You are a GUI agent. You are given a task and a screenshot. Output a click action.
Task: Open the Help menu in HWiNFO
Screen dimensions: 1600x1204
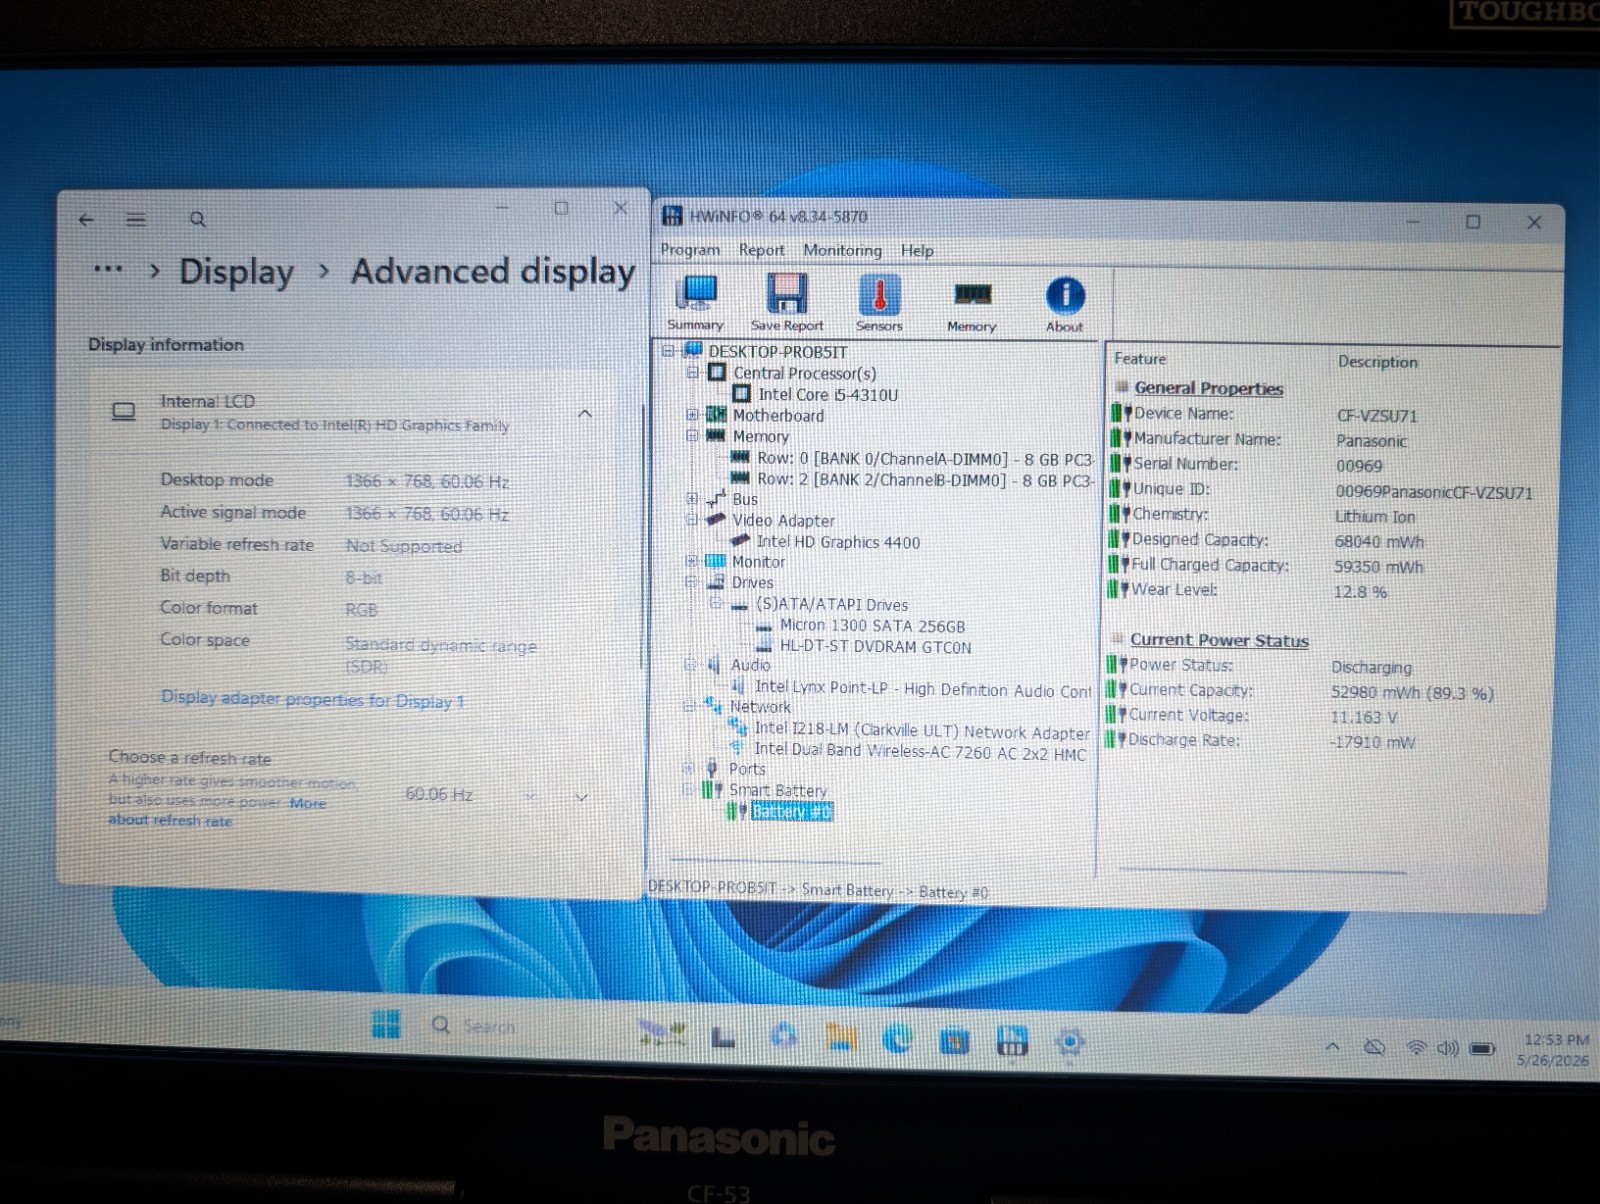(917, 250)
